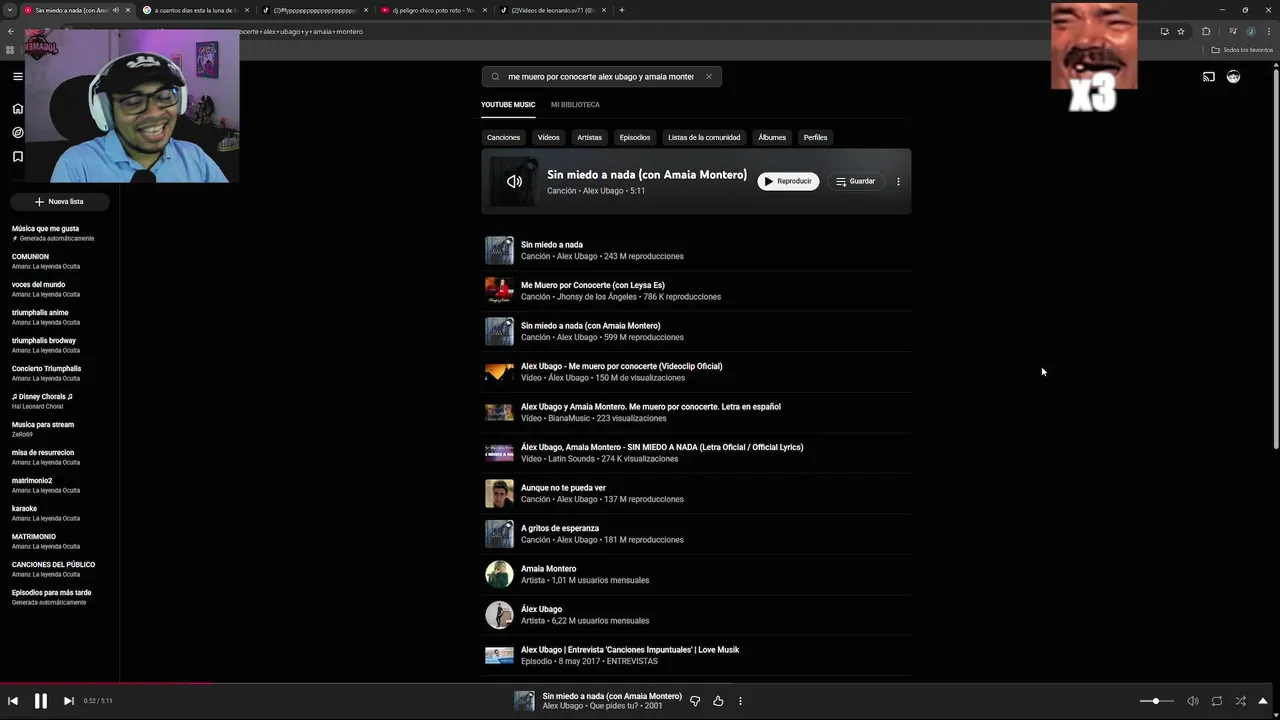1280x720 pixels.
Task: Go to Home in the sidebar
Action: 17,108
